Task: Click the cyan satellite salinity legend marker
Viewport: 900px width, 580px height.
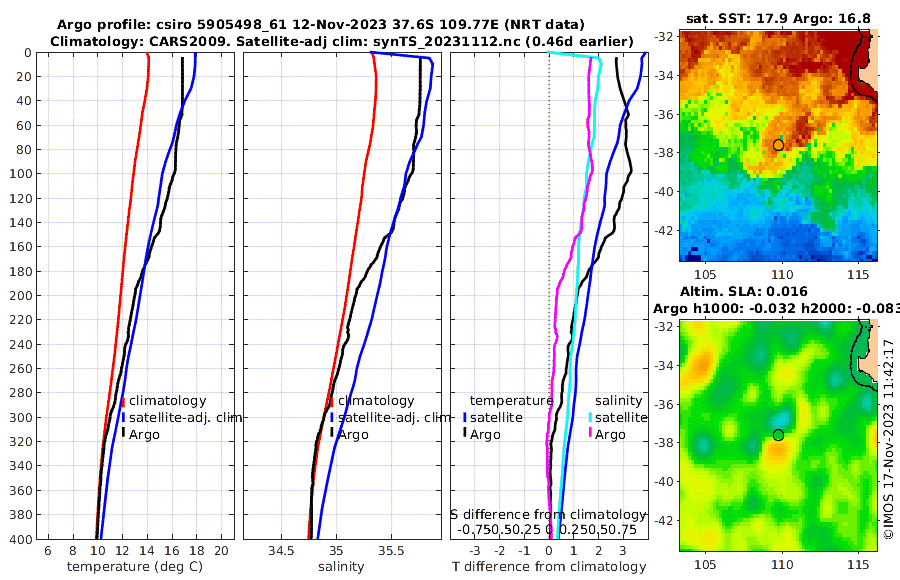Action: [x=590, y=417]
